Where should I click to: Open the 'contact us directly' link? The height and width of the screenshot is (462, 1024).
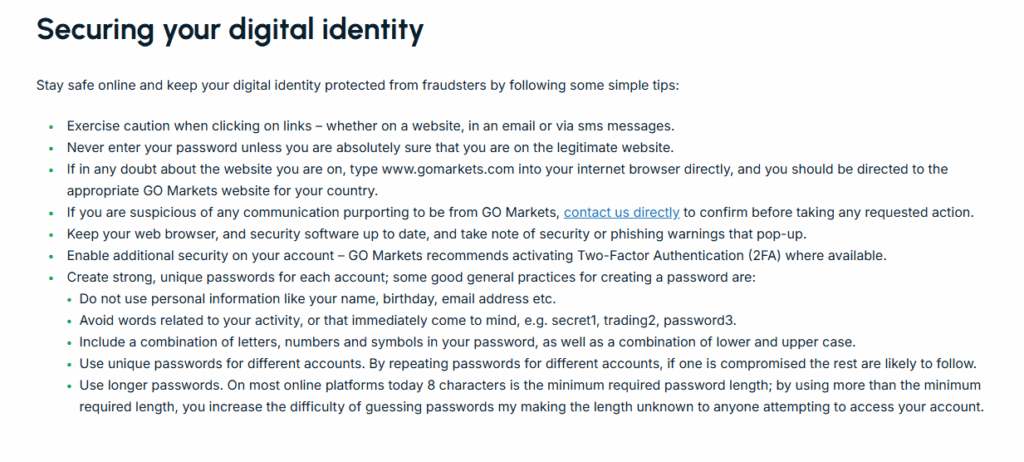click(x=621, y=212)
